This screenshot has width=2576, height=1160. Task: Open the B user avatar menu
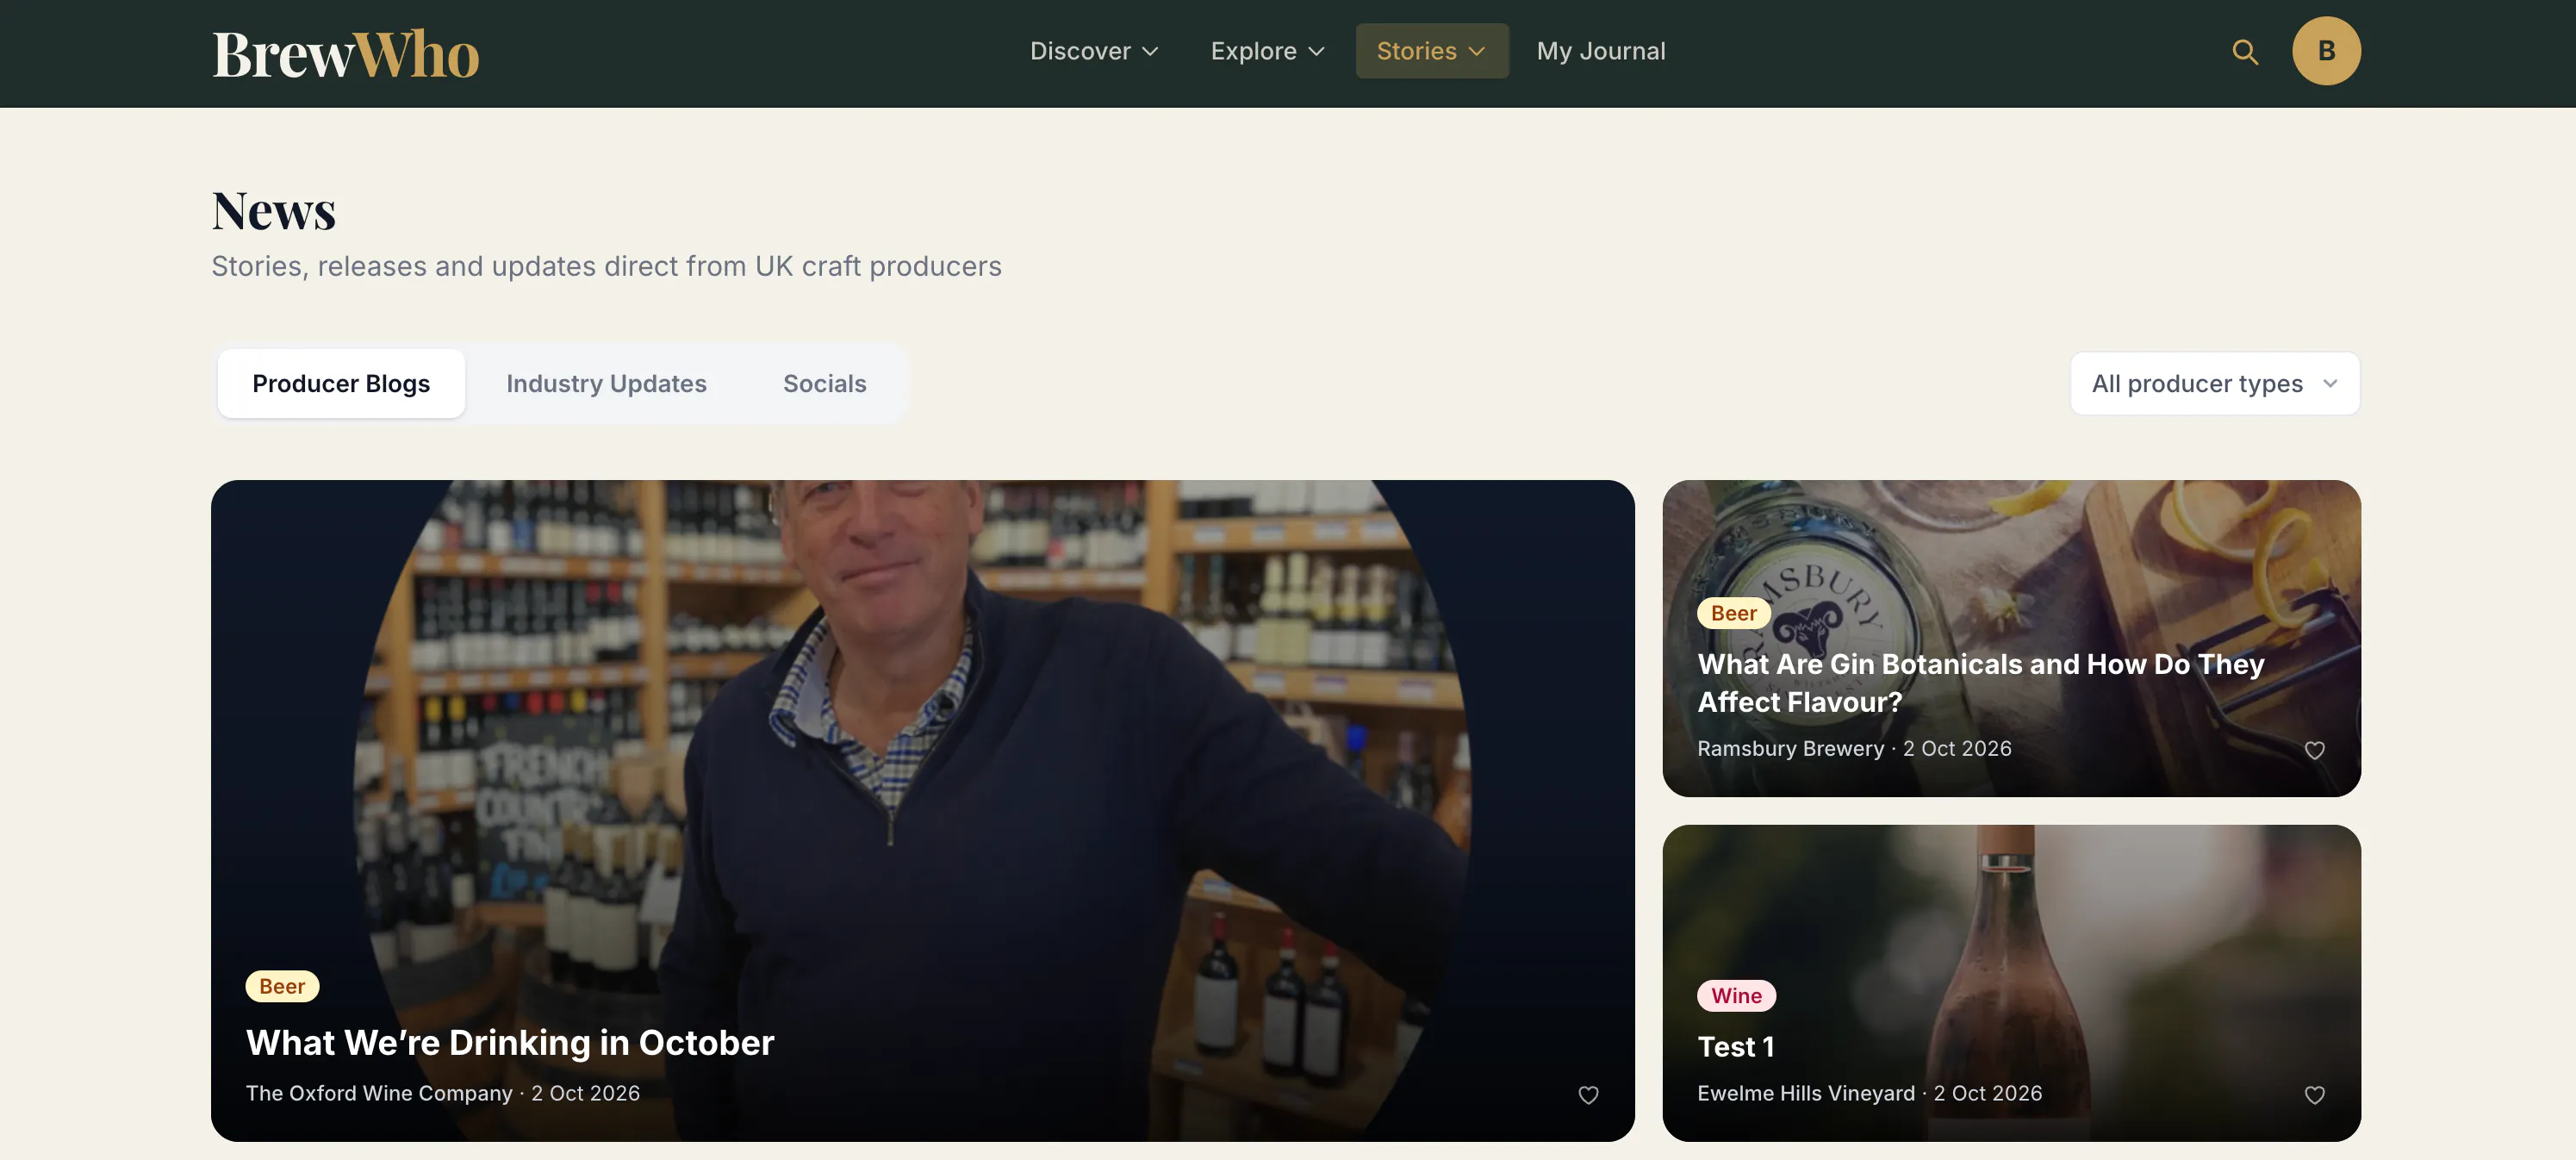[x=2326, y=51]
